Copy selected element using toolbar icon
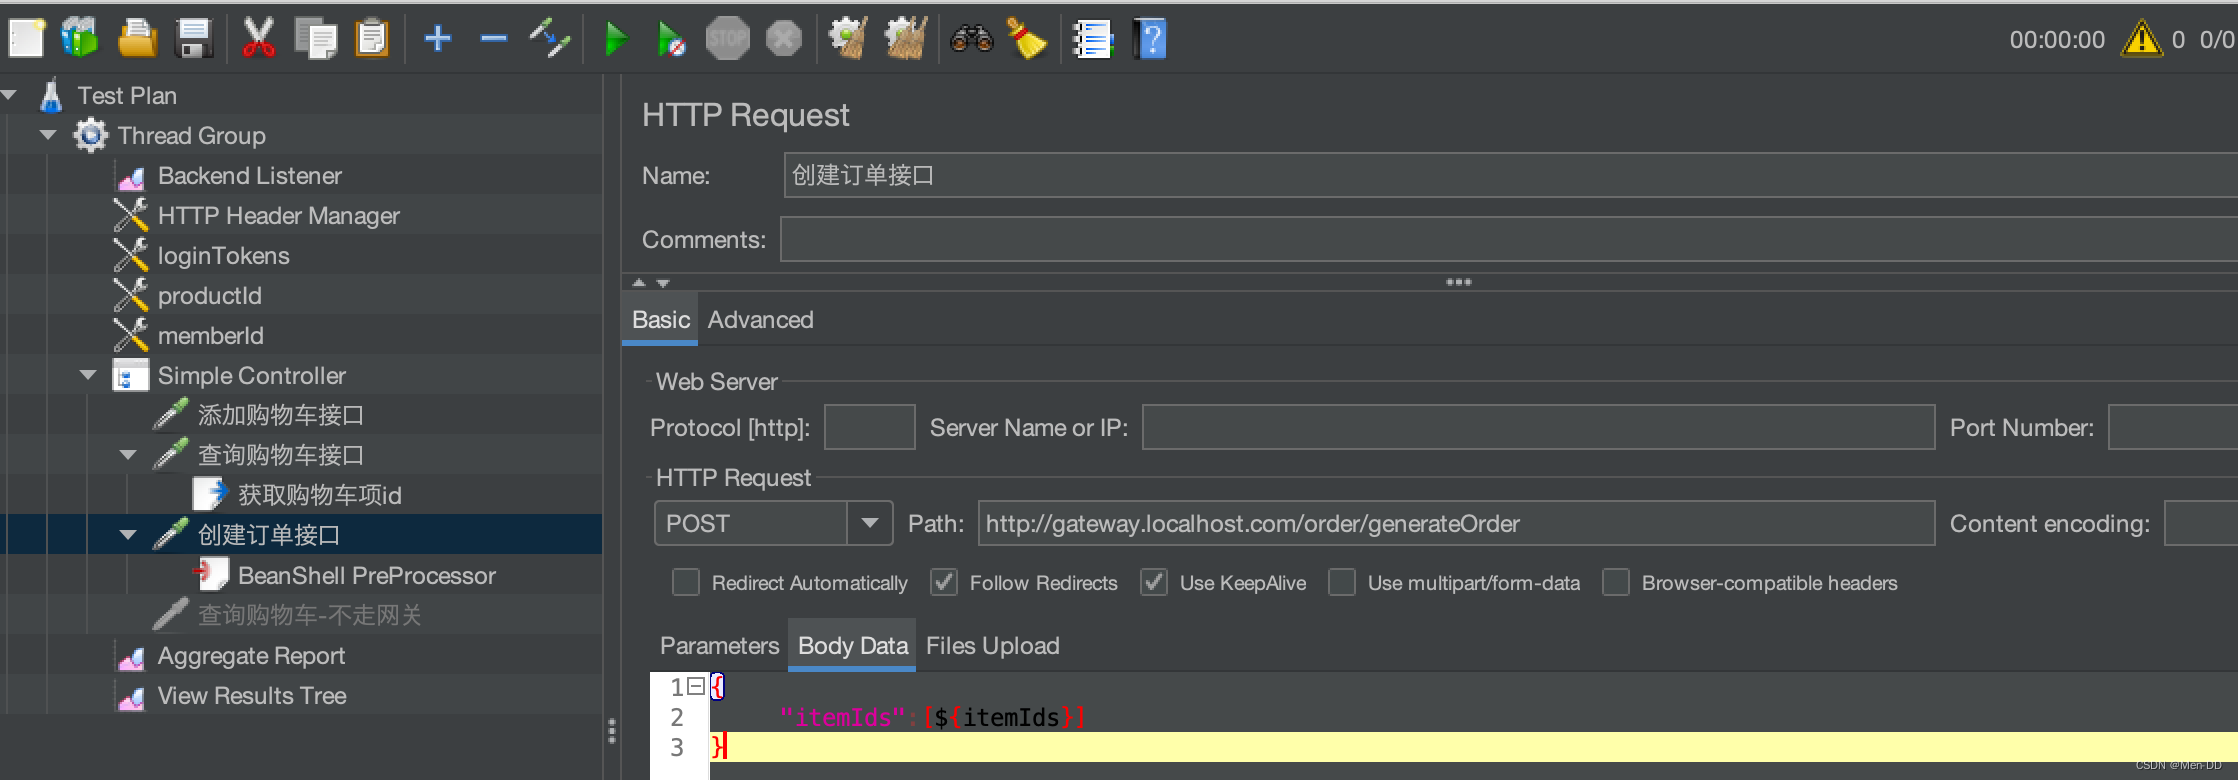 (316, 39)
